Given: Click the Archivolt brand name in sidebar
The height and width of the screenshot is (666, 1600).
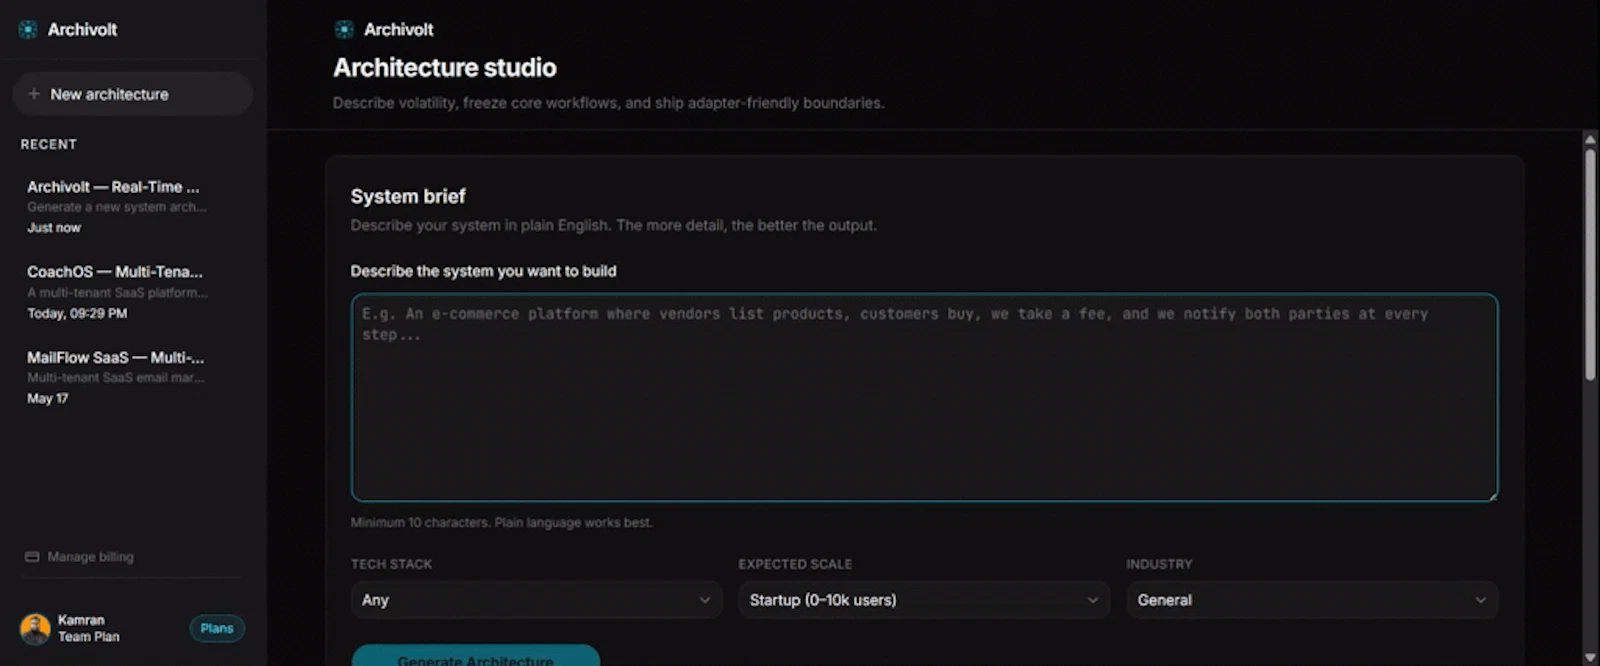Looking at the screenshot, I should (82, 30).
